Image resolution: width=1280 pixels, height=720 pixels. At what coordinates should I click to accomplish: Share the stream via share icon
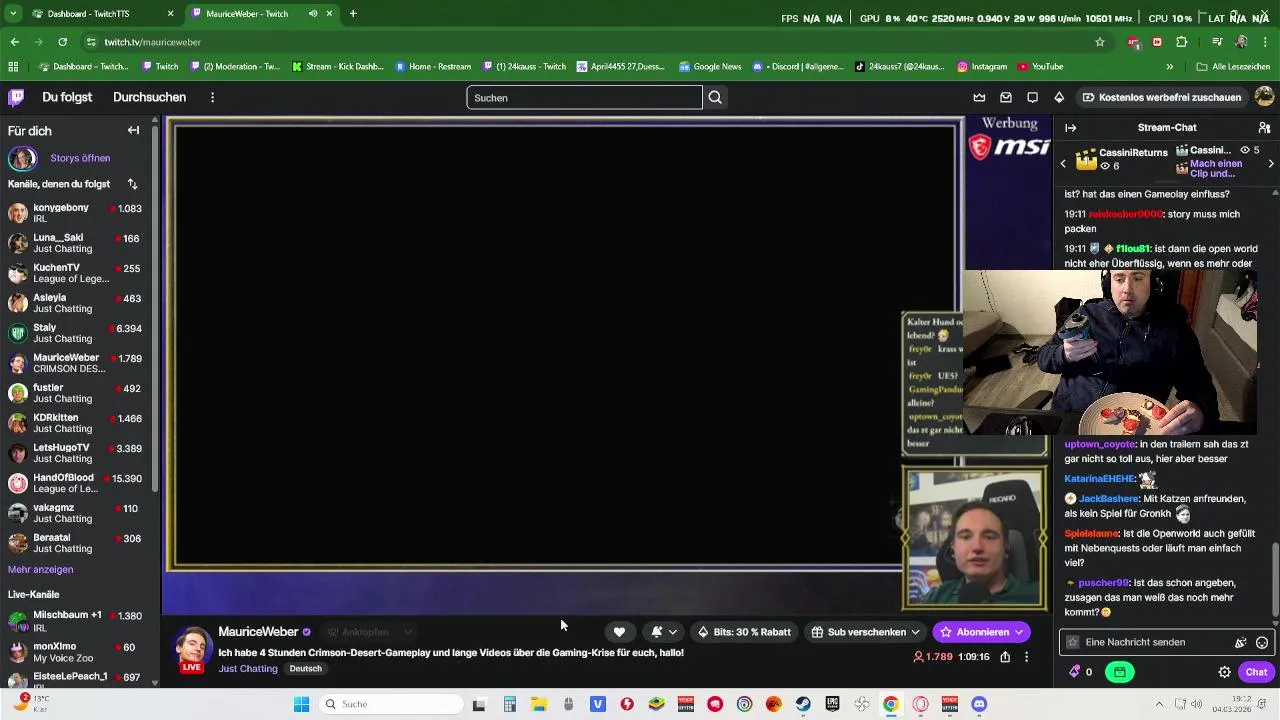(x=1005, y=657)
